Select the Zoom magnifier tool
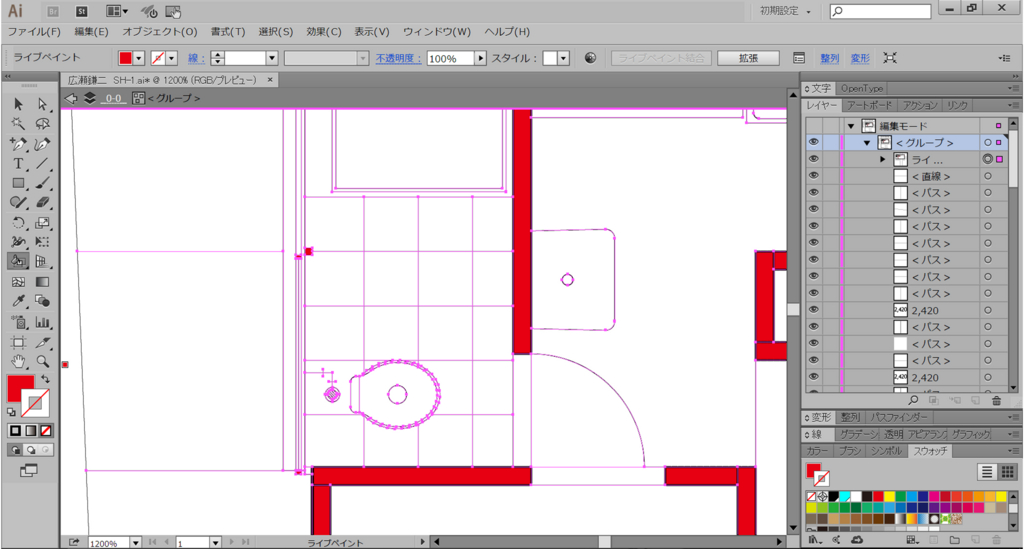The width and height of the screenshot is (1024, 549). tap(42, 362)
